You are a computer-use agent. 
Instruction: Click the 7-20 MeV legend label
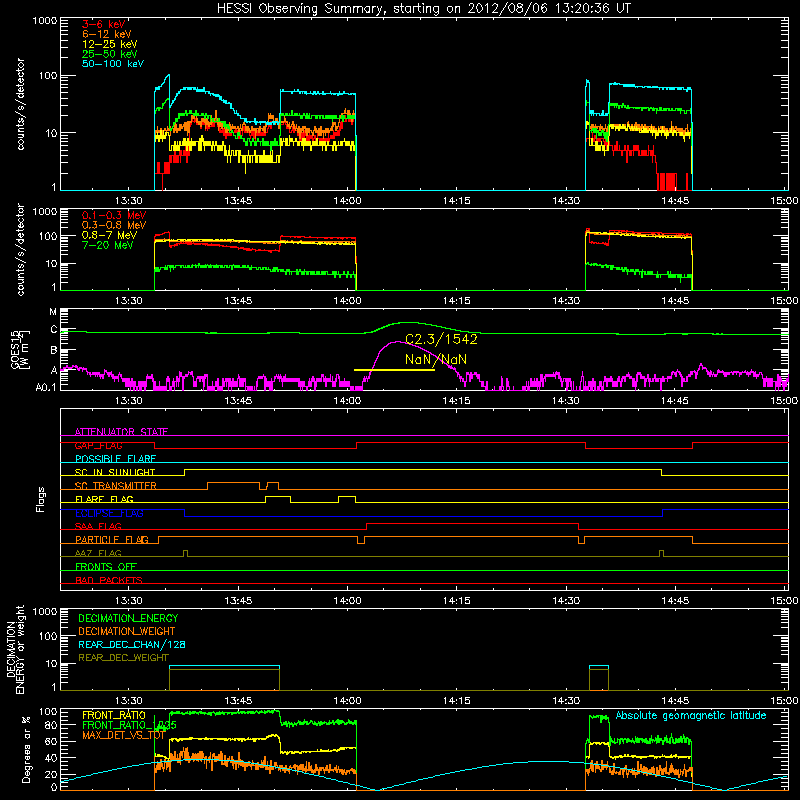coord(107,245)
